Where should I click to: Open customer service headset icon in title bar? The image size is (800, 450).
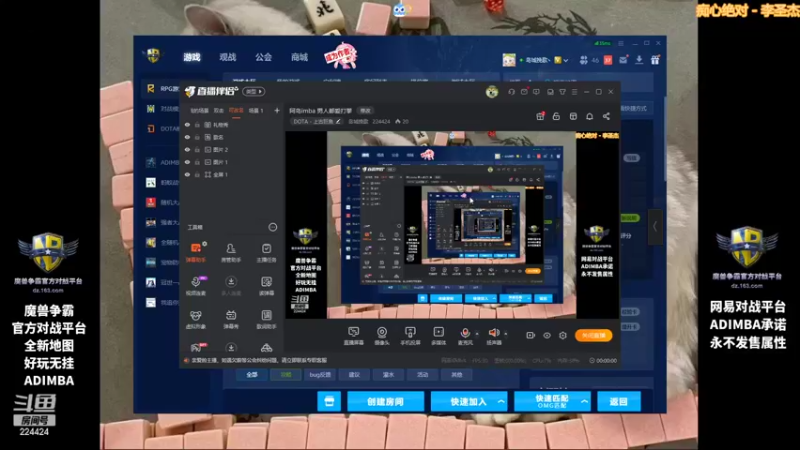[x=511, y=92]
